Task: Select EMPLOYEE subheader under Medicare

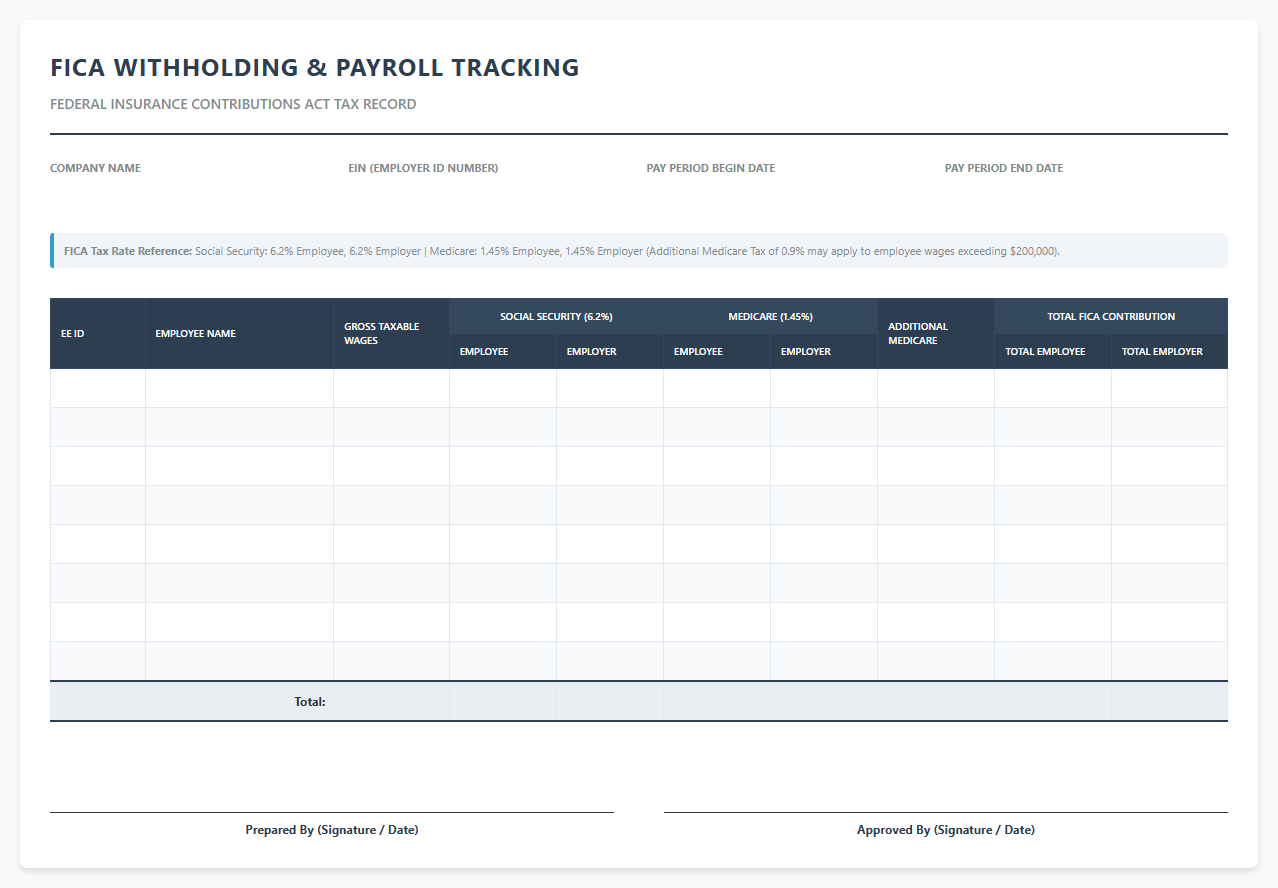Action: 717,352
